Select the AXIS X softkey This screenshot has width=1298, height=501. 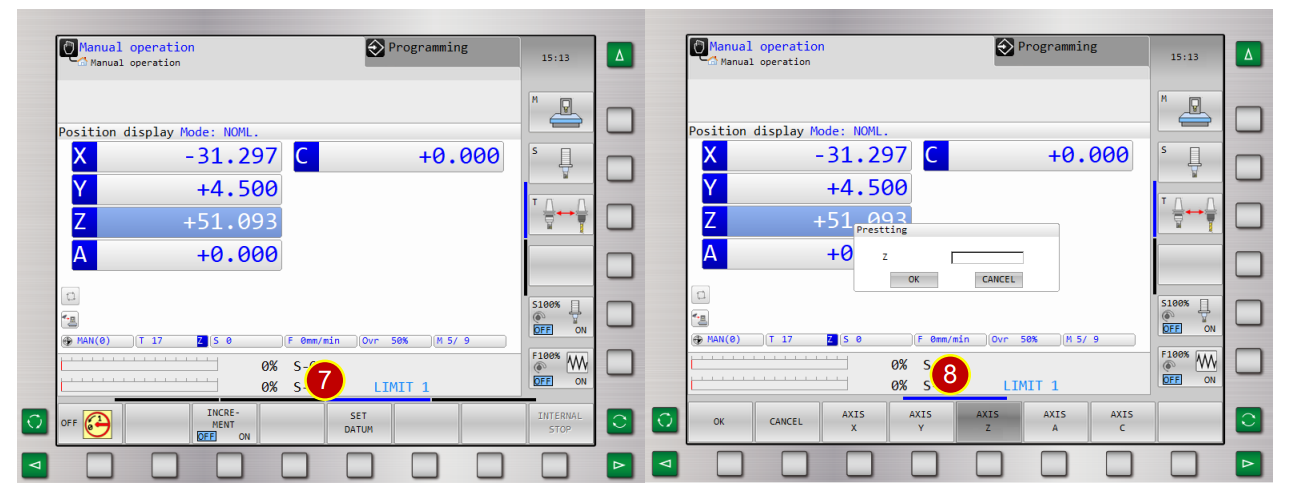click(853, 422)
